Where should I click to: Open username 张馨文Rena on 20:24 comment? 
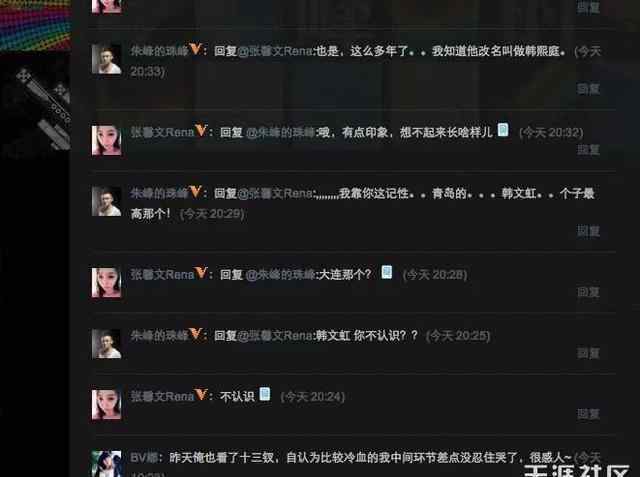[162, 396]
